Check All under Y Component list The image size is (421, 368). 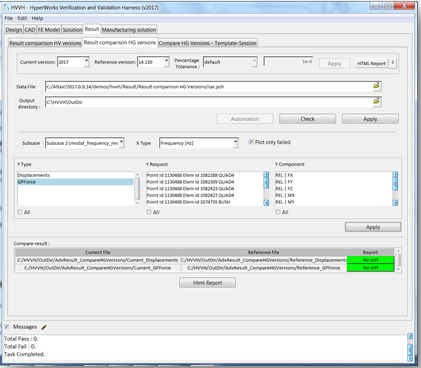click(278, 212)
